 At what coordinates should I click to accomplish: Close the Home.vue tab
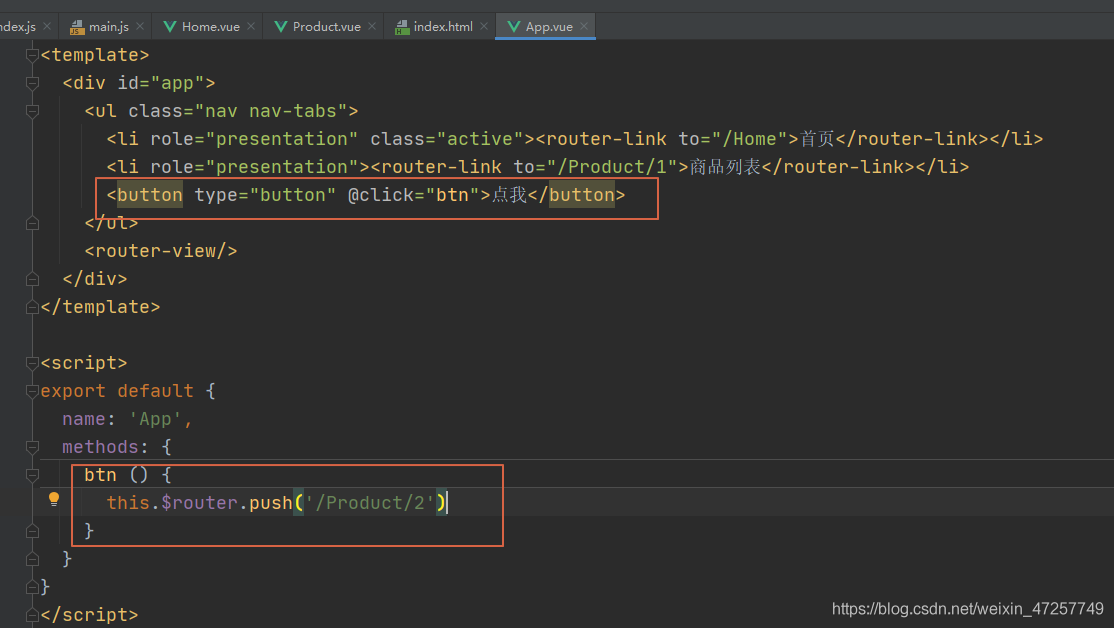point(251,26)
